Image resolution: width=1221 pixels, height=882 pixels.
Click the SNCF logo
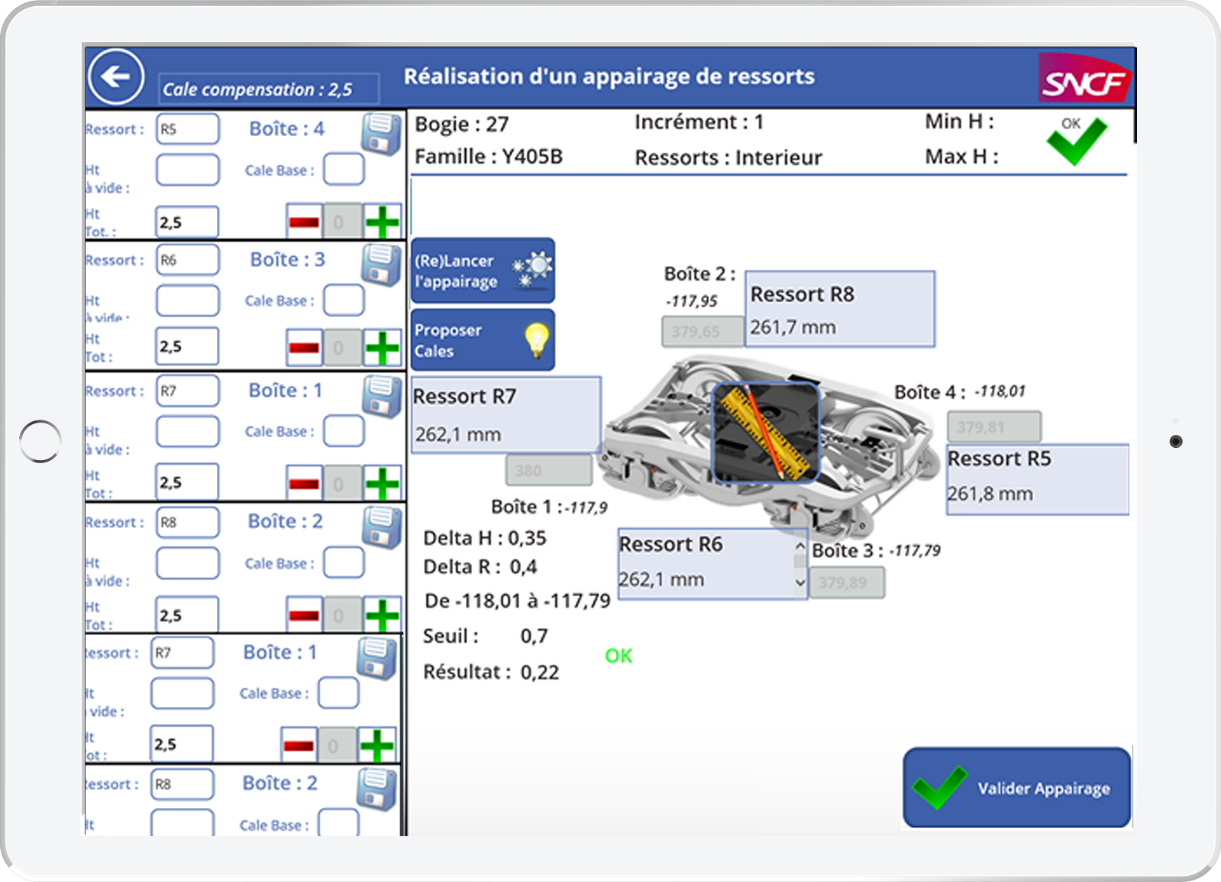(x=1084, y=79)
